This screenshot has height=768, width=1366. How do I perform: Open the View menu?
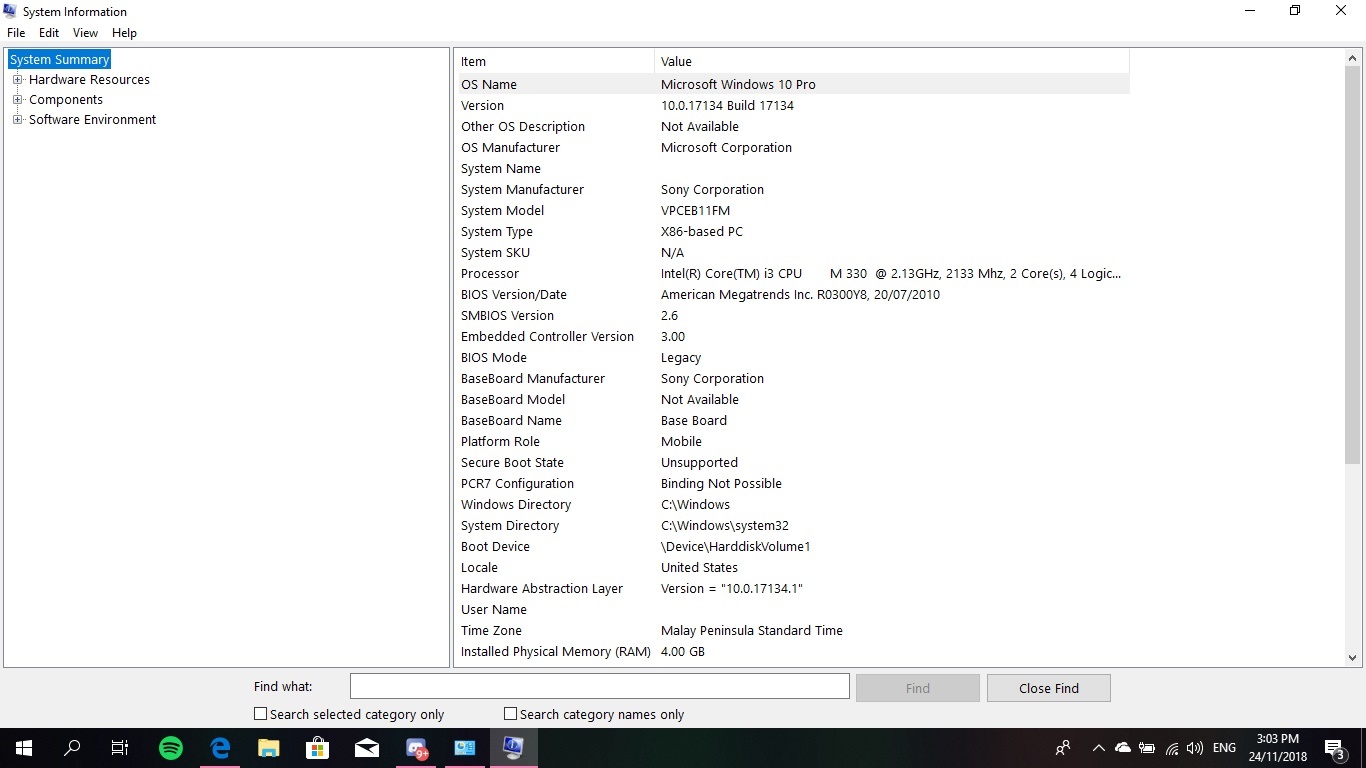(85, 33)
